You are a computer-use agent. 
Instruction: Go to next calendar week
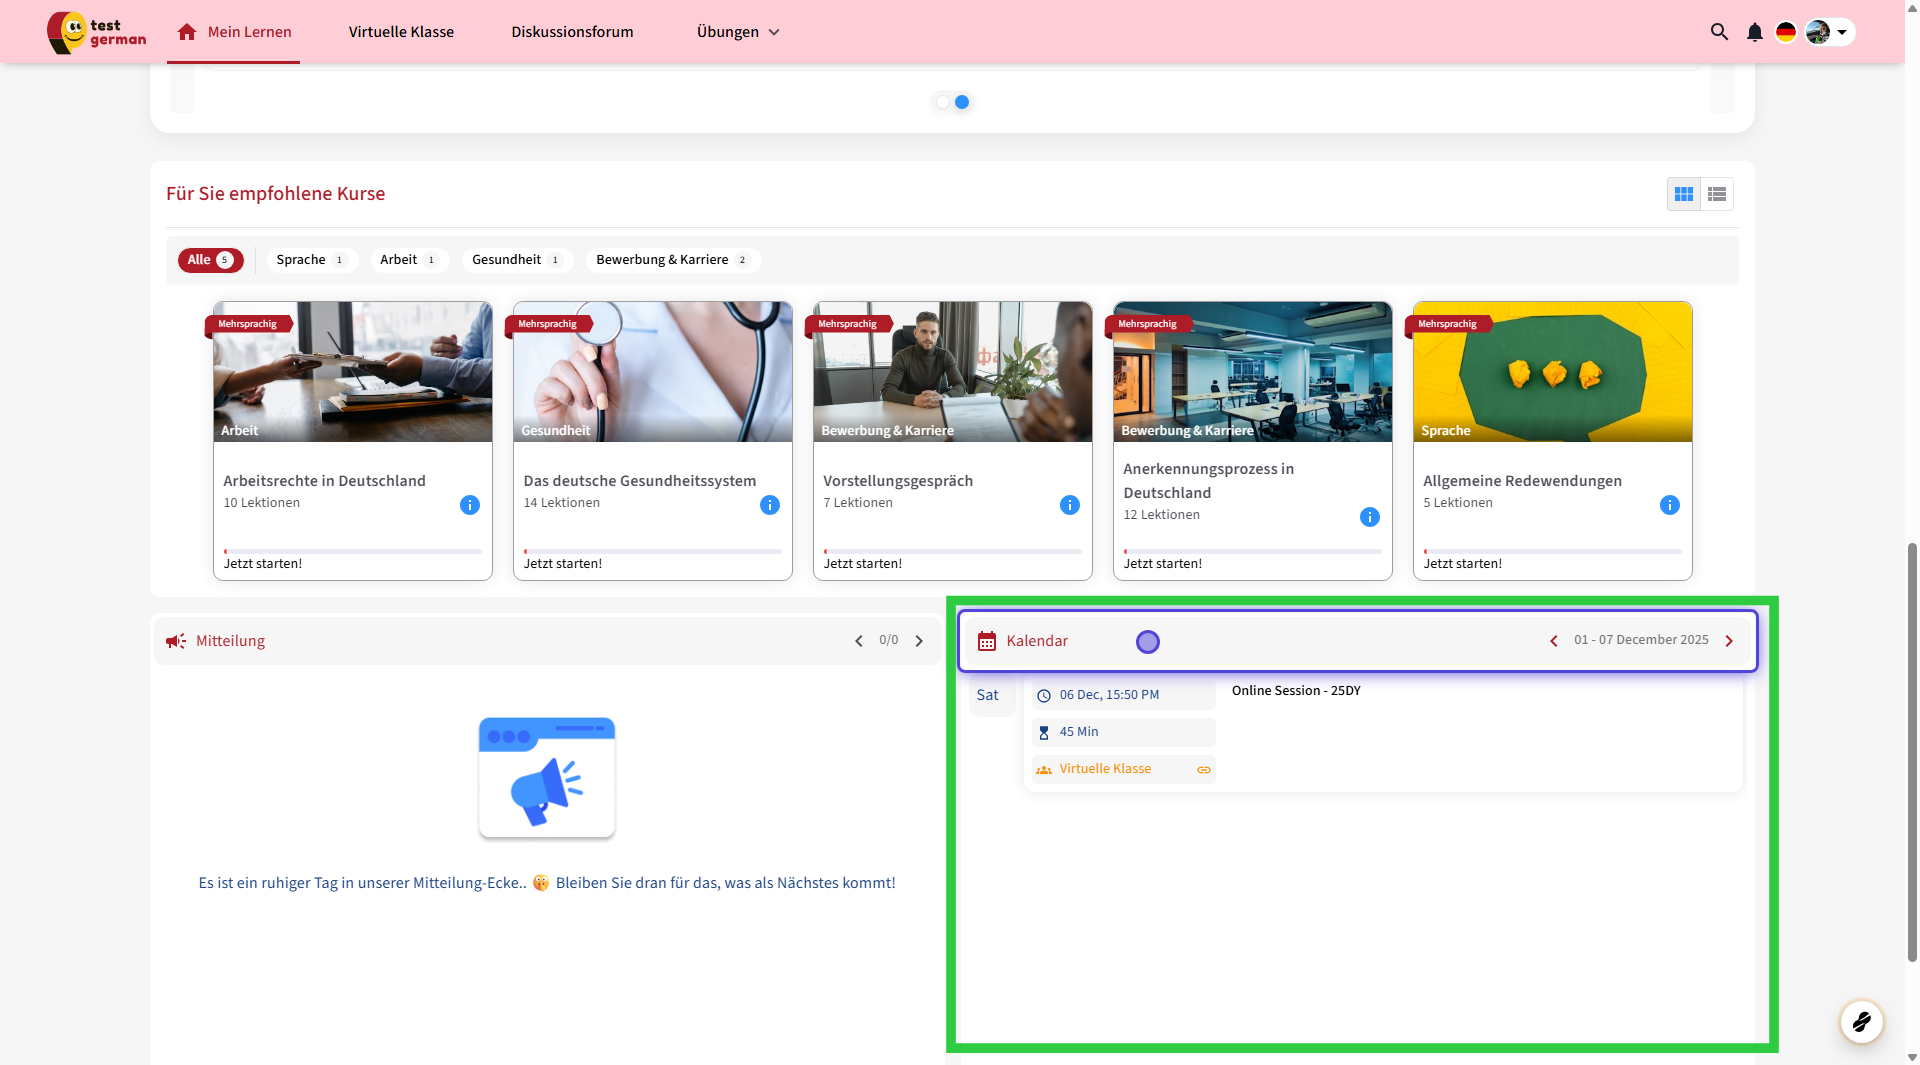1729,641
